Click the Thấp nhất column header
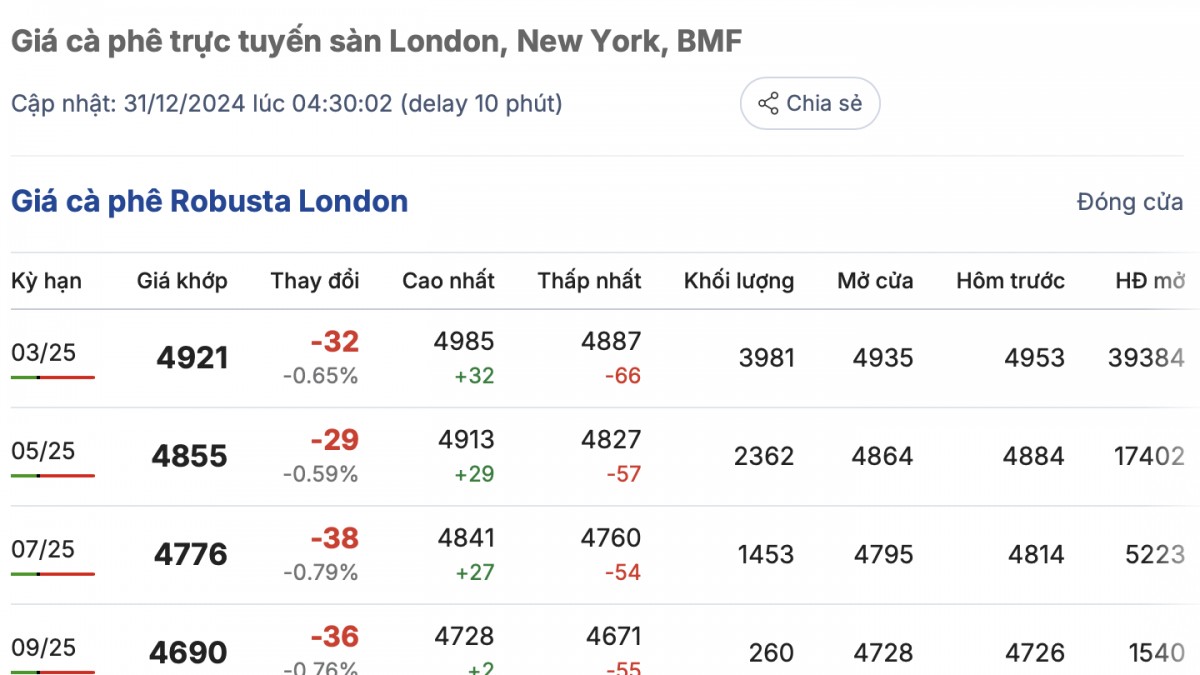Screen dimensions: 1200x675 pyautogui.click(x=589, y=281)
